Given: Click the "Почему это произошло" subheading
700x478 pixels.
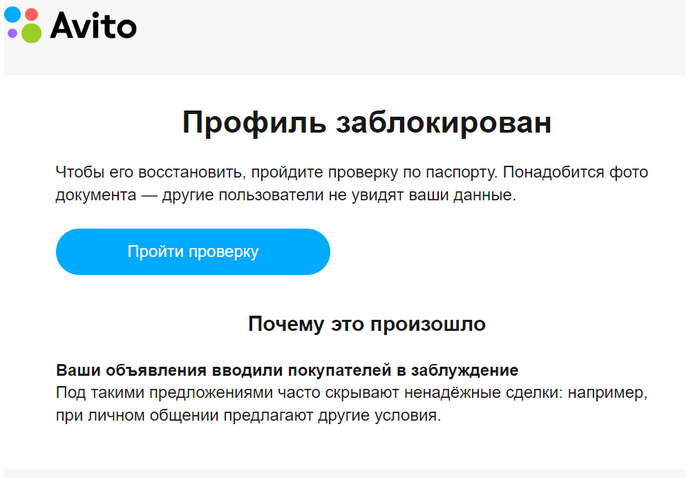Looking at the screenshot, I should click(366, 324).
